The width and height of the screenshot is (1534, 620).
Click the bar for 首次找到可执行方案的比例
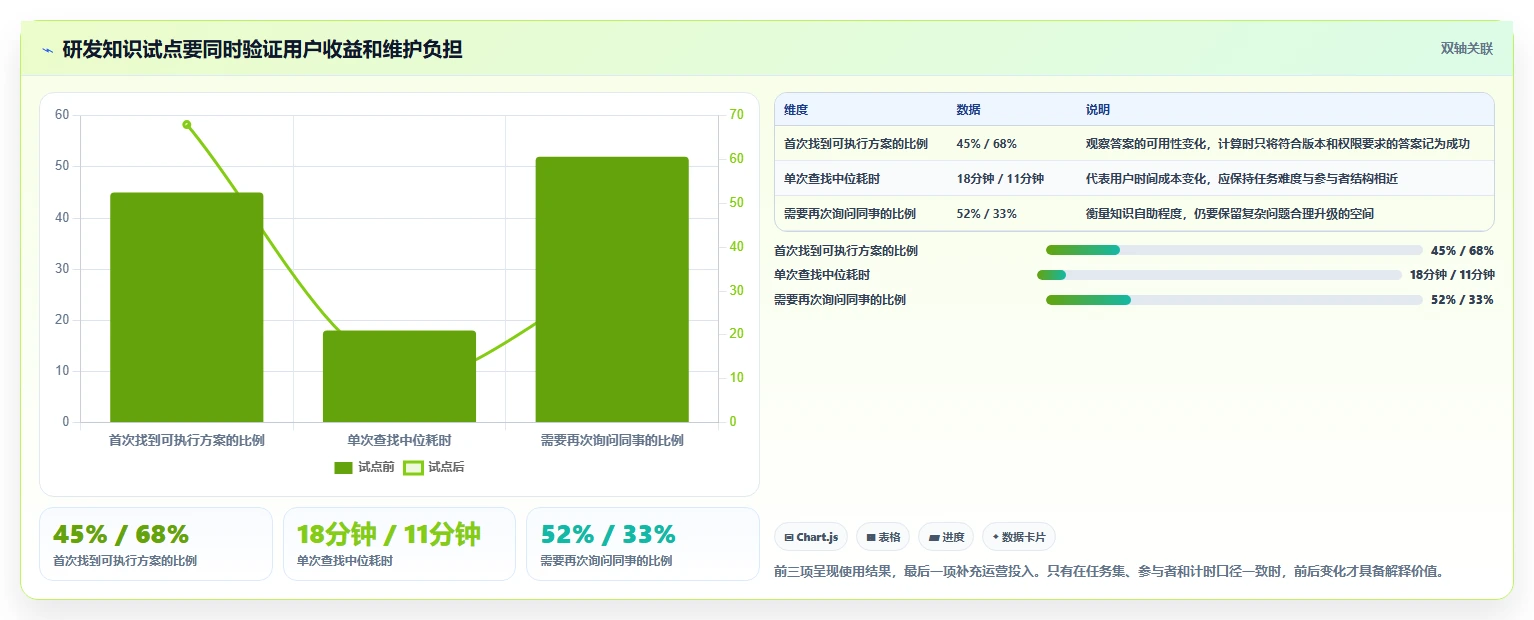[187, 307]
